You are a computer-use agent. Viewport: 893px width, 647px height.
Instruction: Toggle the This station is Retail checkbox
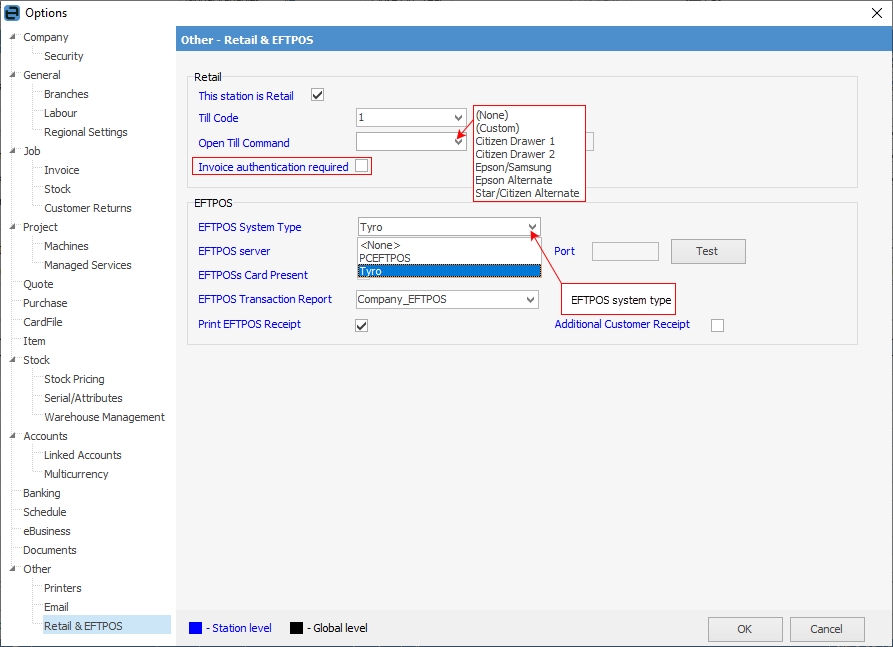(318, 96)
